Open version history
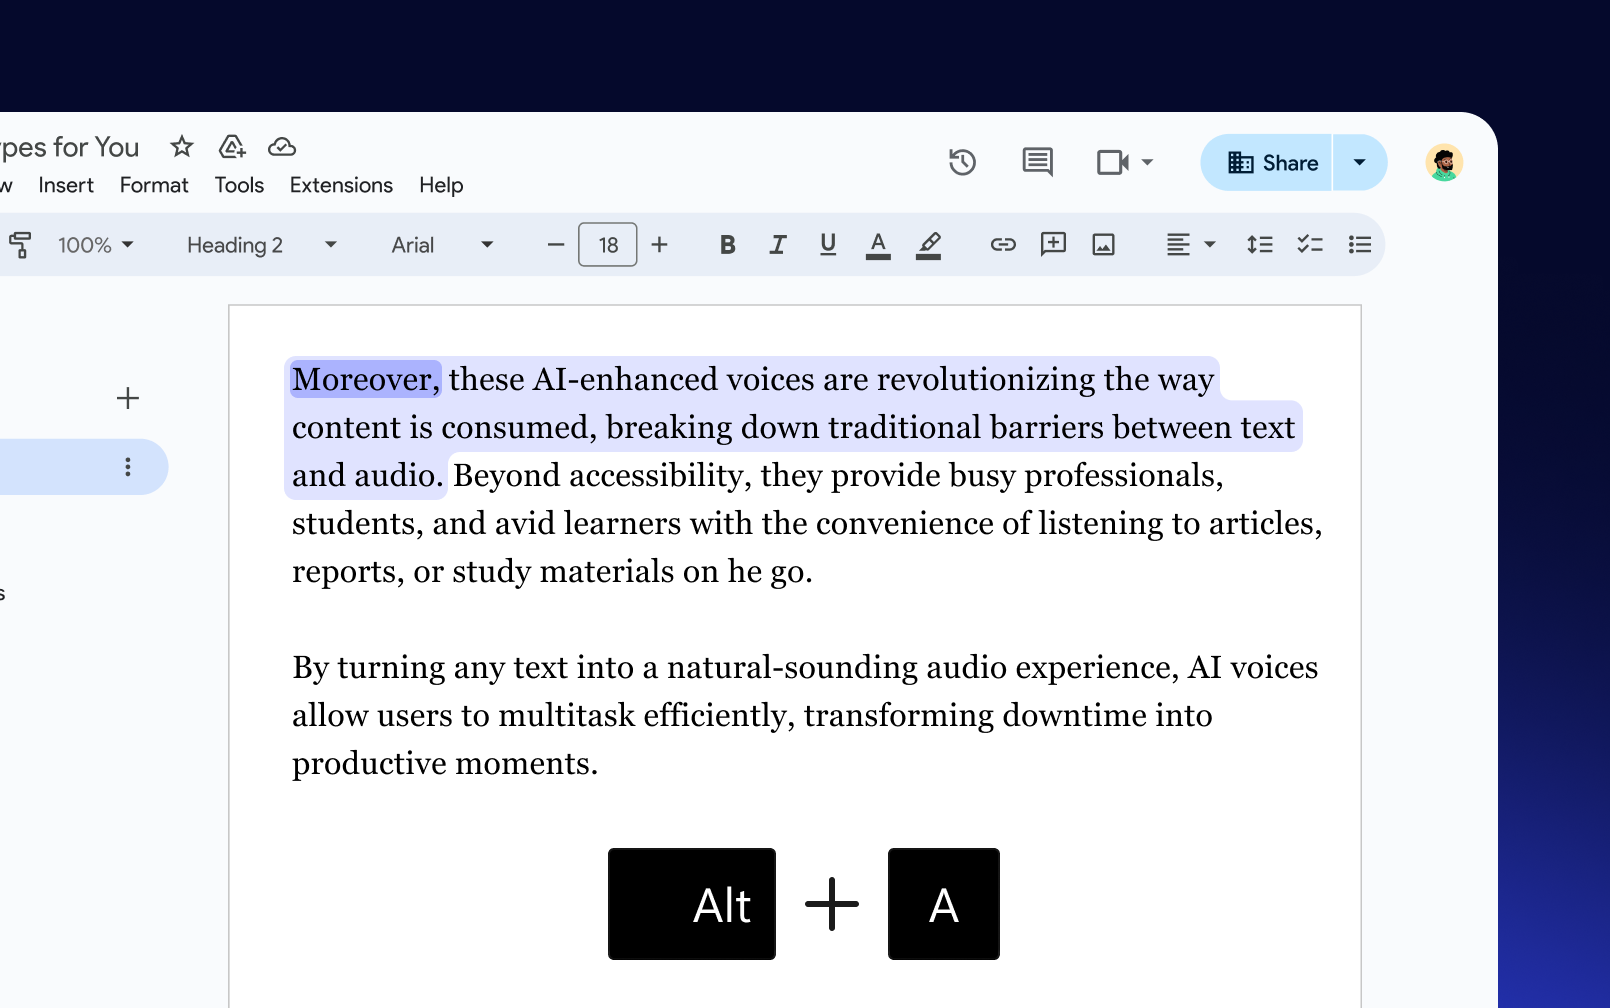1610x1008 pixels. click(x=962, y=162)
